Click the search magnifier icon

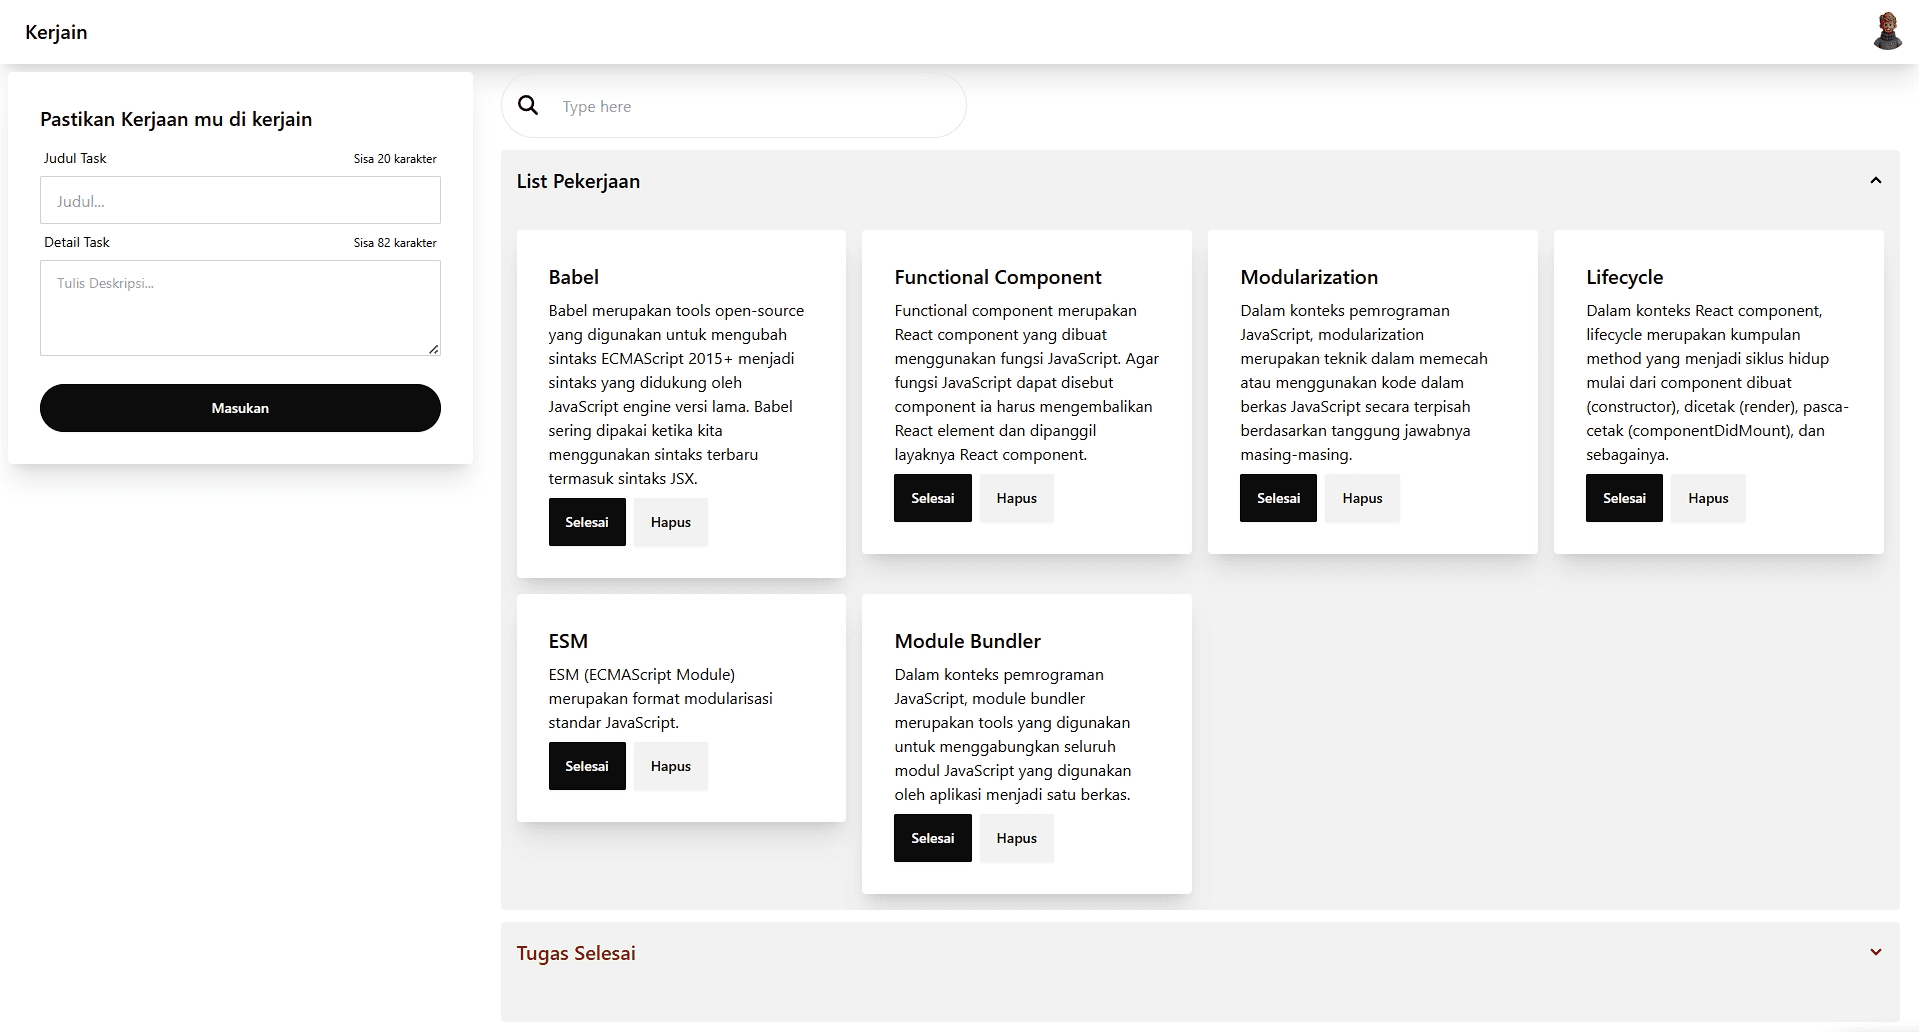(528, 105)
